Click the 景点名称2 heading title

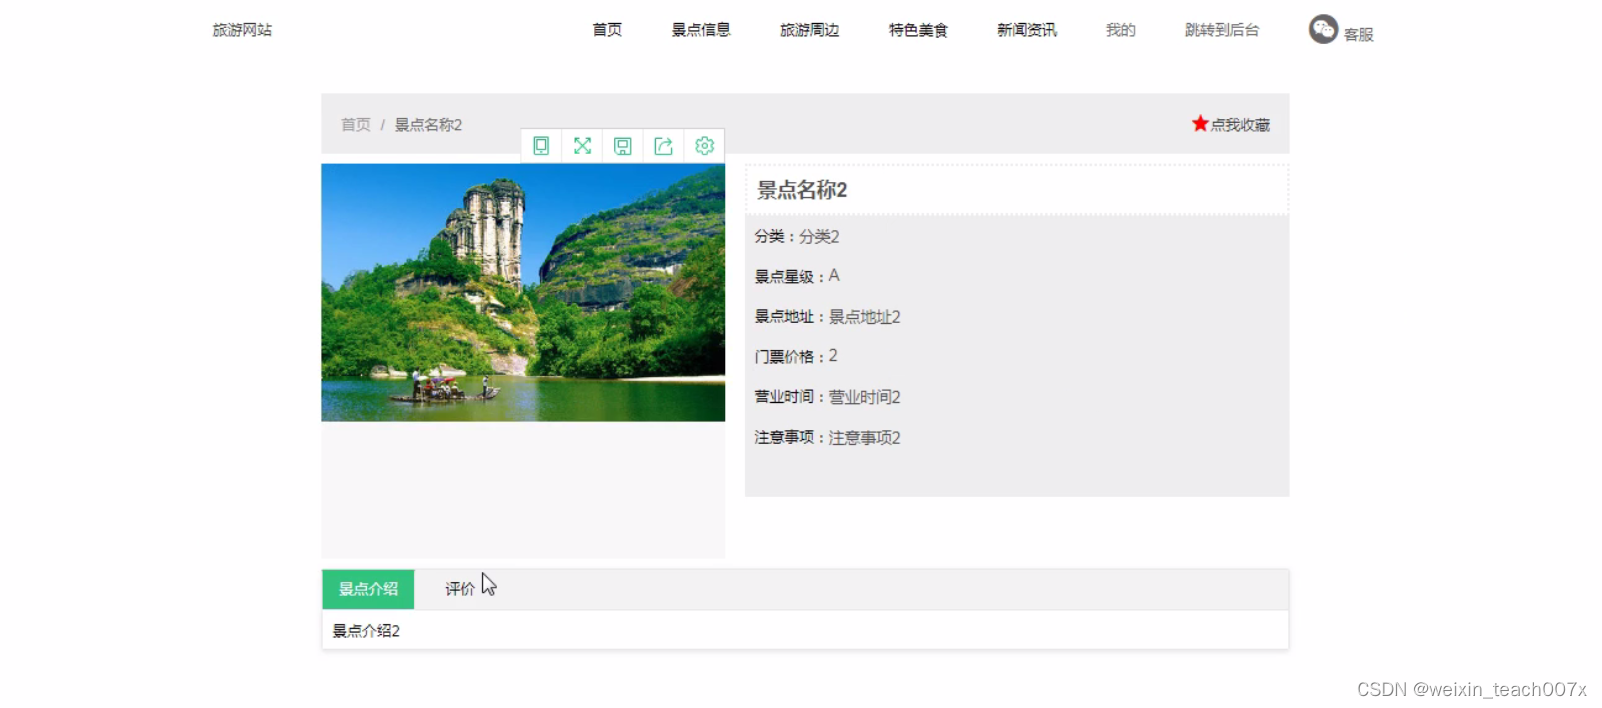[x=802, y=190]
